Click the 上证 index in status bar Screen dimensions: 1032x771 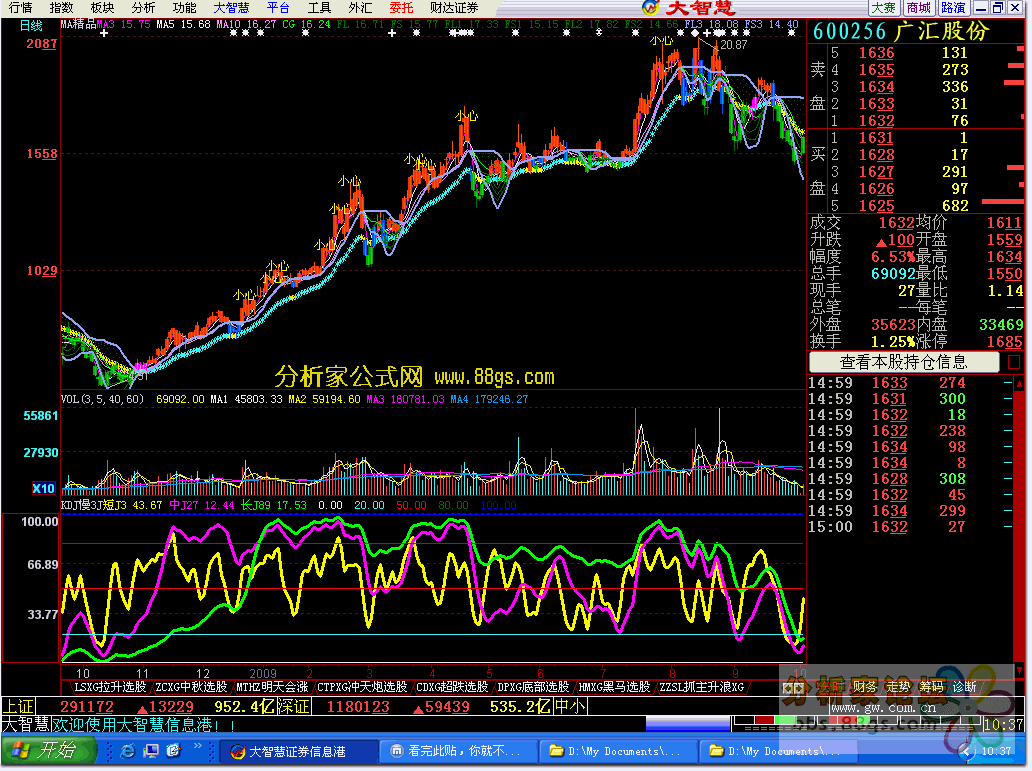coord(18,706)
